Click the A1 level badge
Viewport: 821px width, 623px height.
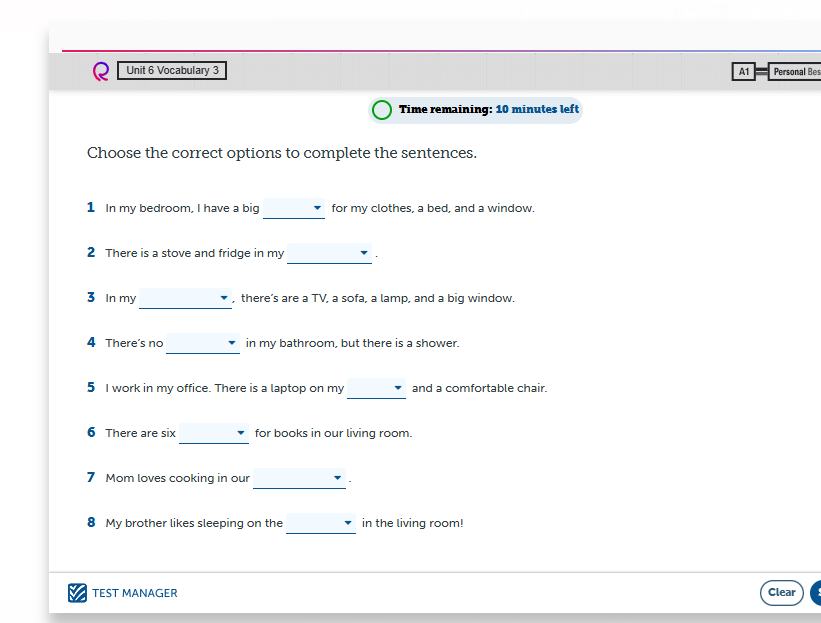click(x=744, y=72)
